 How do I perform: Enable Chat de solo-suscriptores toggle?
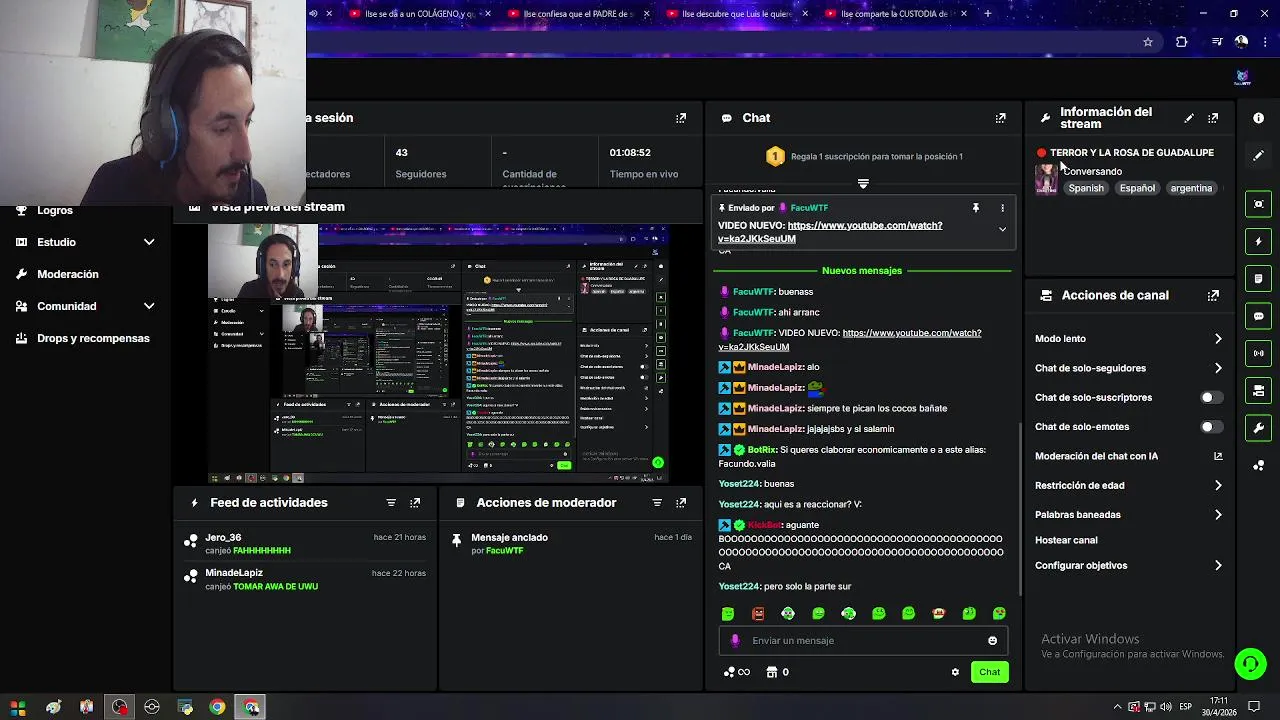pyautogui.click(x=1211, y=397)
